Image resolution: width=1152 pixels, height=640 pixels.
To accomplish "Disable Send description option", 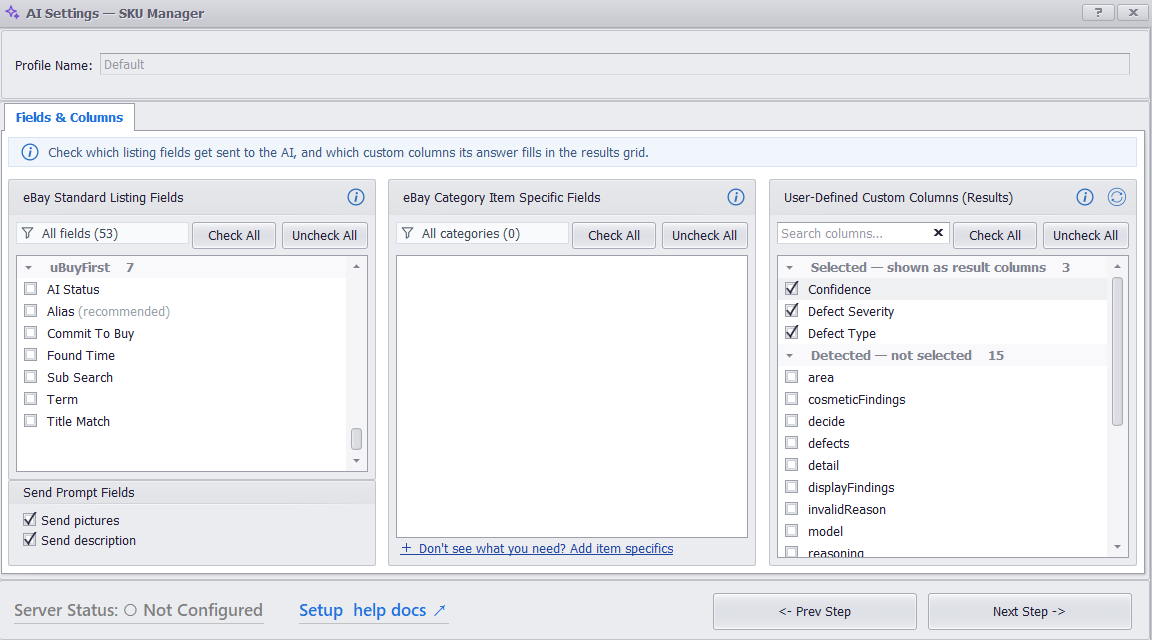I will (30, 539).
